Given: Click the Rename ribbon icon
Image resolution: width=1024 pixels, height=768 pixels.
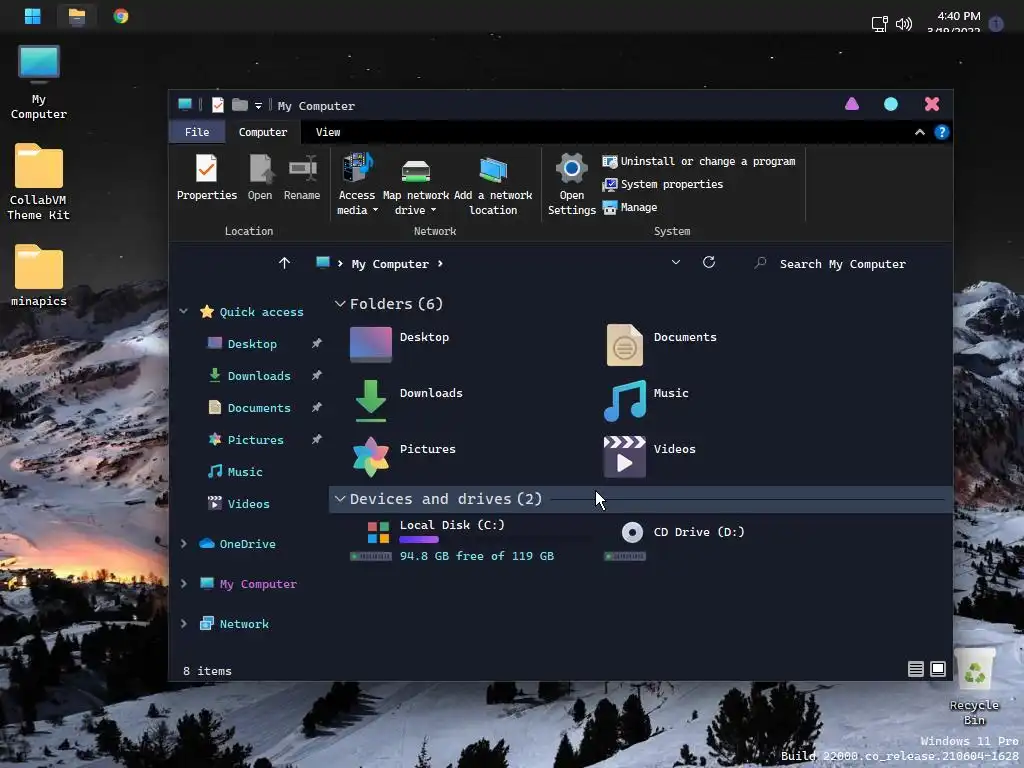Looking at the screenshot, I should click(x=302, y=168).
